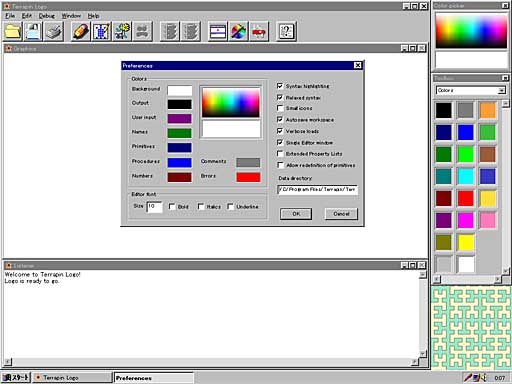
Task: Click Cancel in Preferences dialog
Action: click(x=341, y=214)
